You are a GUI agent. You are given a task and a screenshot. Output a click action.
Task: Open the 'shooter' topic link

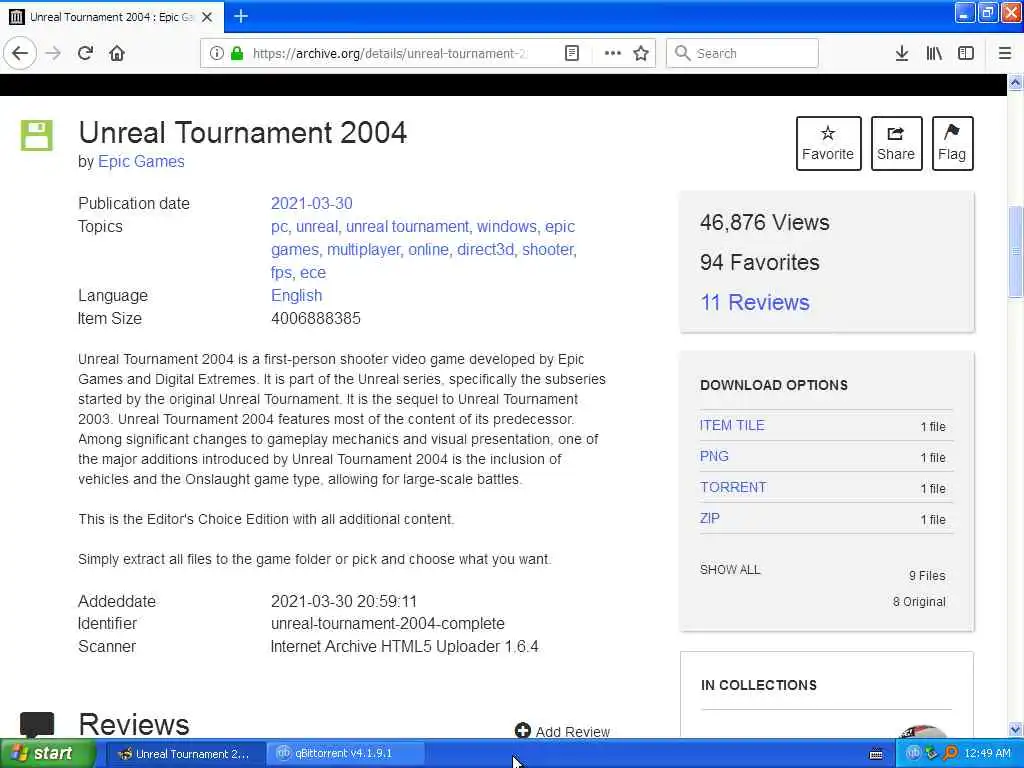tap(547, 249)
